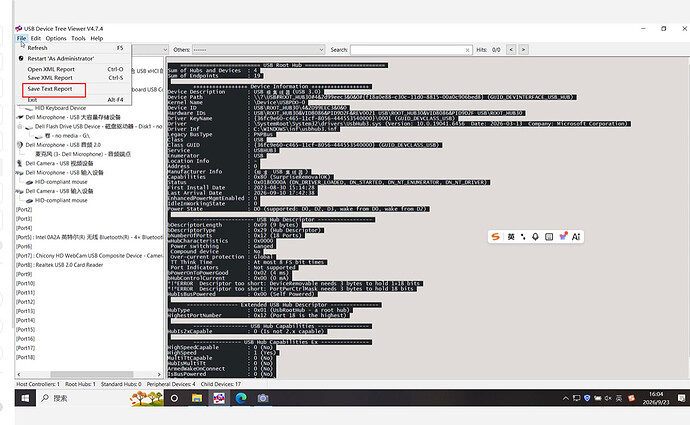The height and width of the screenshot is (425, 690).
Task: Select the Dell Microphone mass storage device icon
Action: (20, 117)
